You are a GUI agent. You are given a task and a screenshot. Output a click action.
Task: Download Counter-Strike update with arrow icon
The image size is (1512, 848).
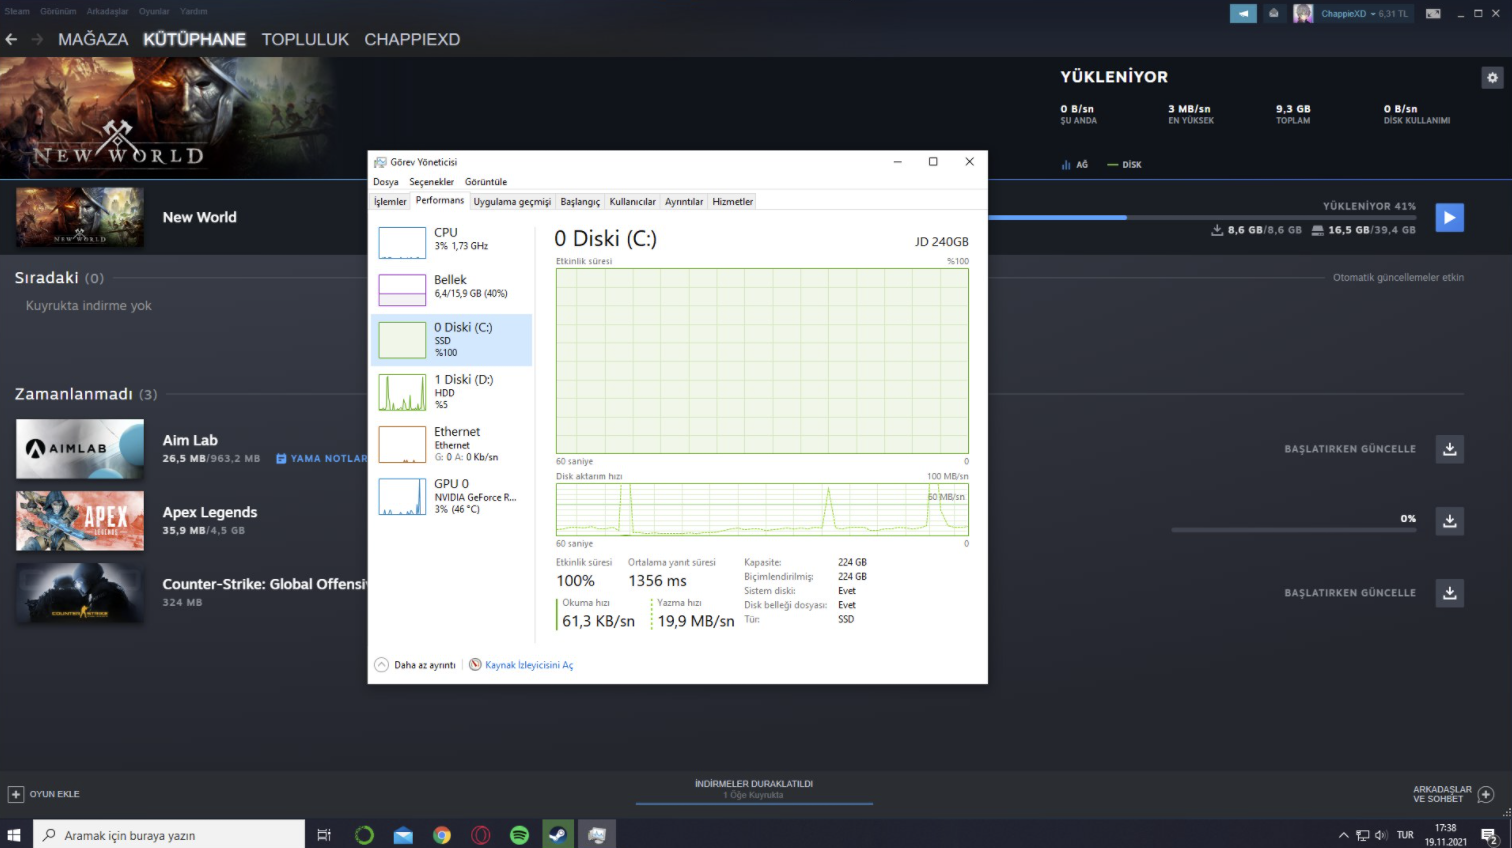pyautogui.click(x=1449, y=593)
